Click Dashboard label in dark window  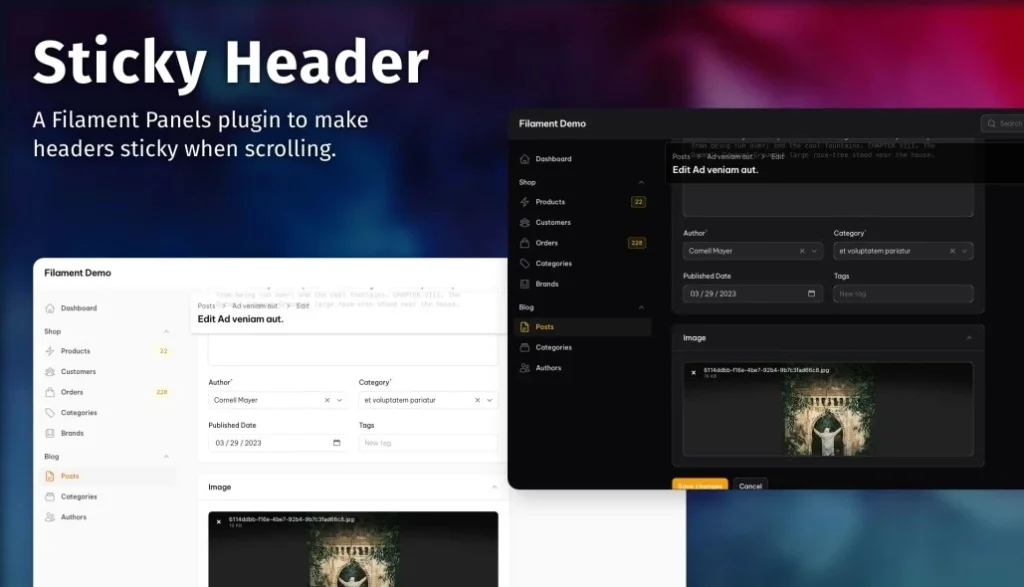pos(554,159)
